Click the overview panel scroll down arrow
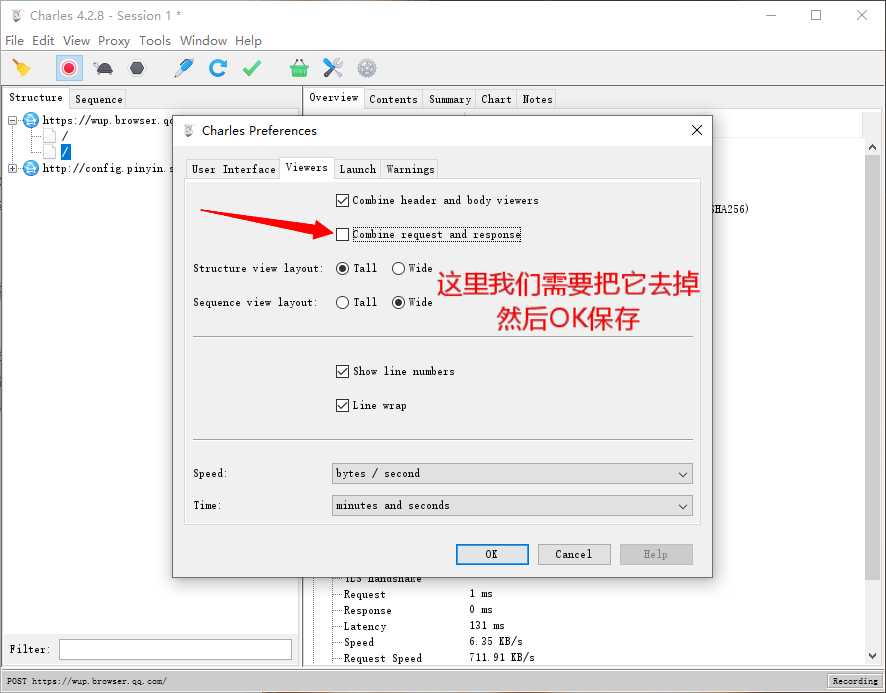 coord(872,656)
